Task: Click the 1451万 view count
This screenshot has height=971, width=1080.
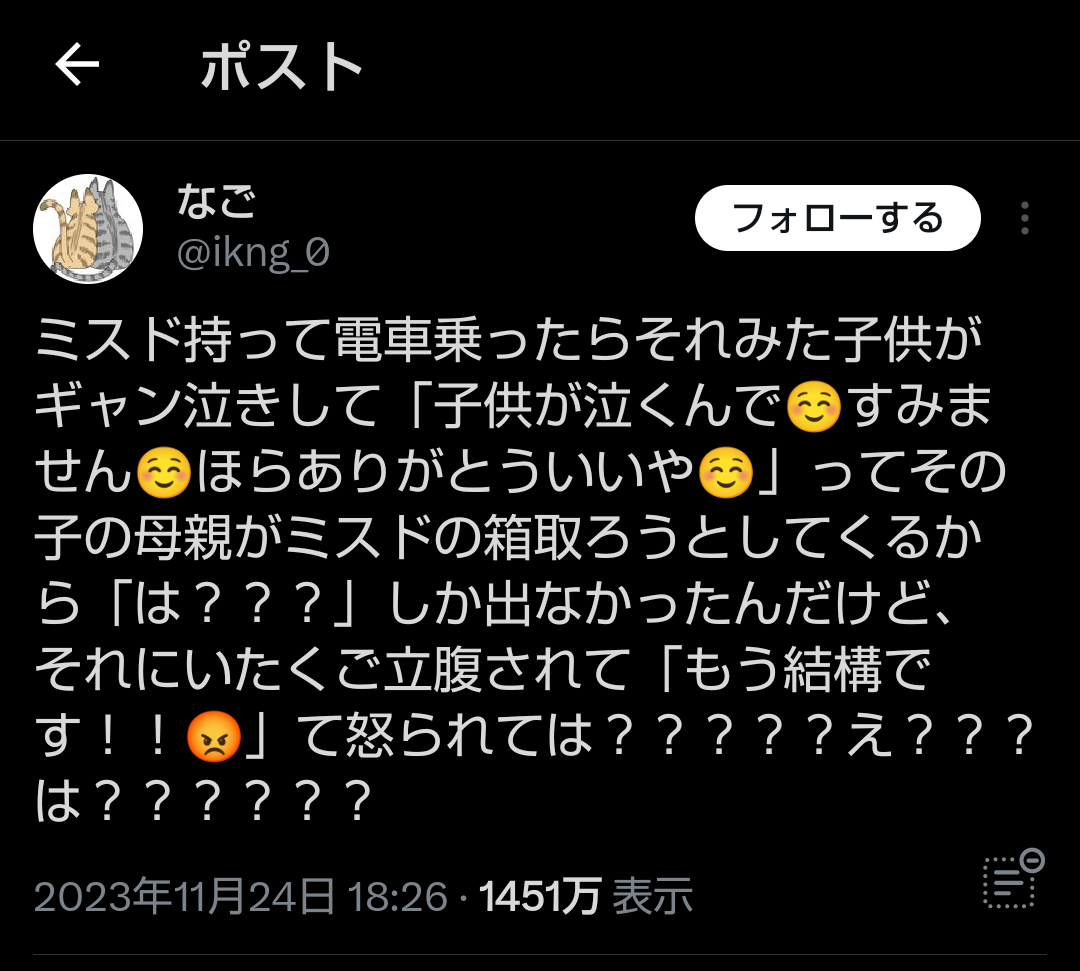Action: [x=540, y=897]
